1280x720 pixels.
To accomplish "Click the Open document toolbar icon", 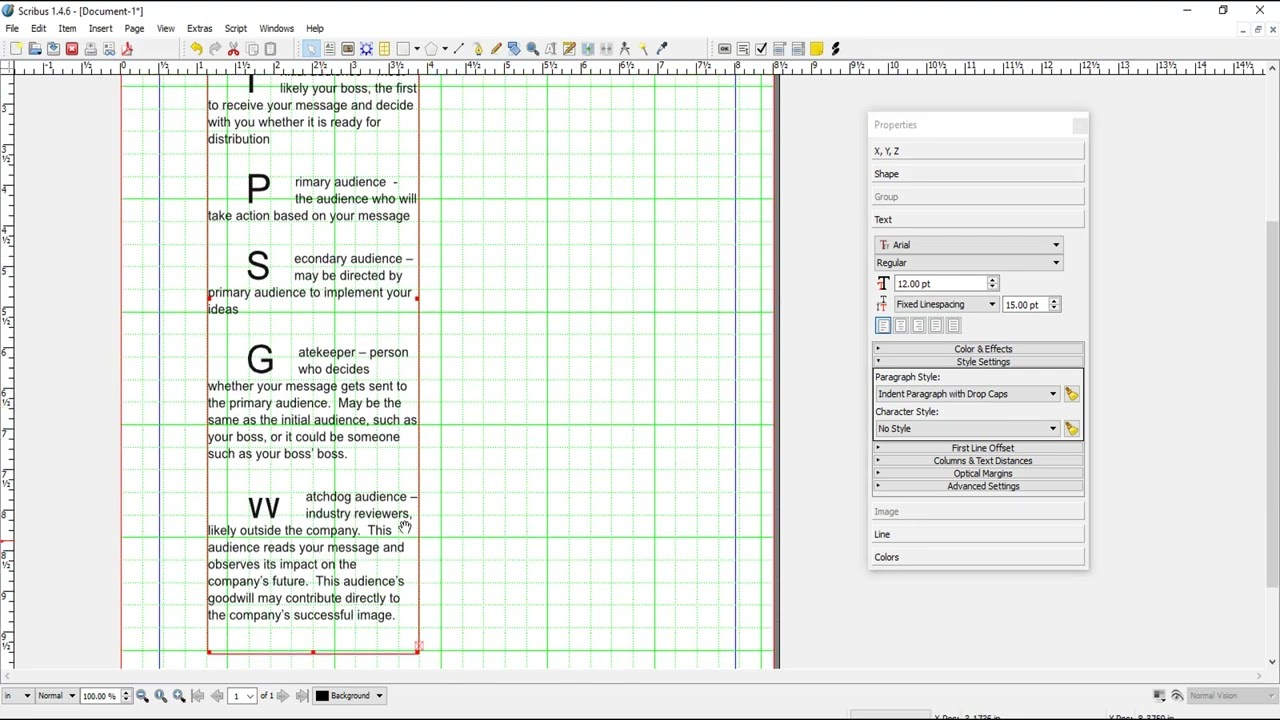I will coord(35,49).
